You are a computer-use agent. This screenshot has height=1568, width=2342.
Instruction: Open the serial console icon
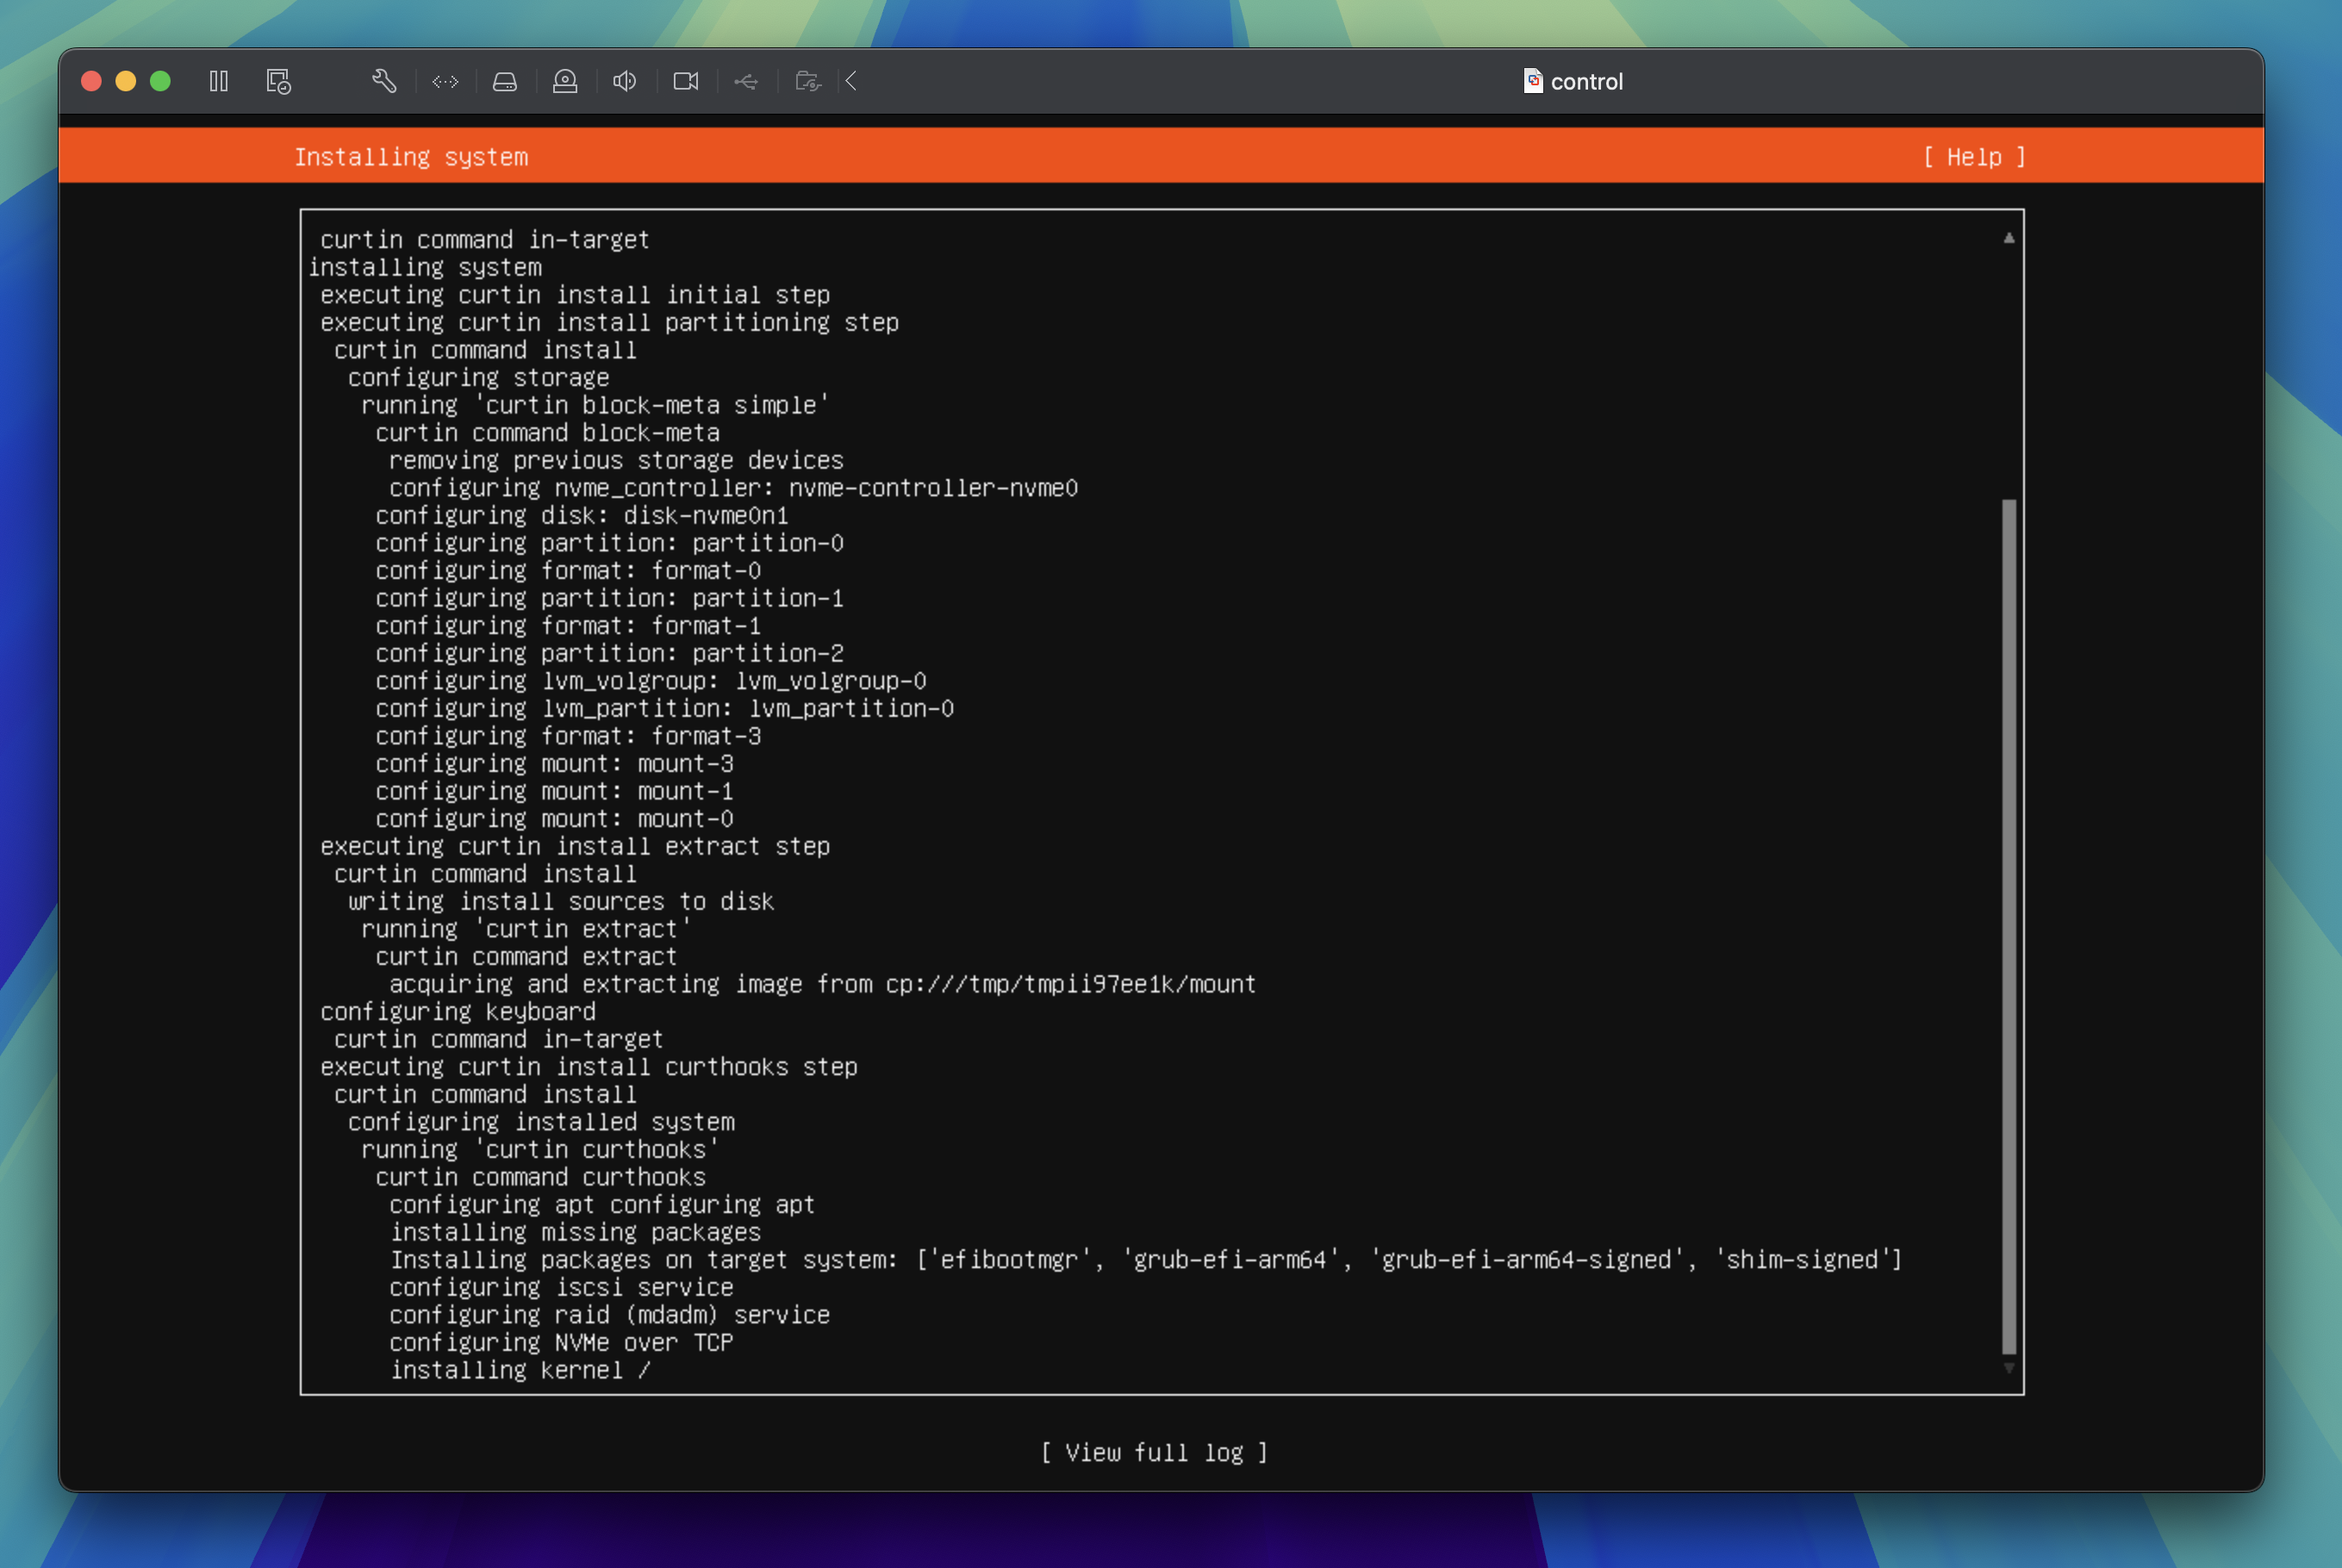pyautogui.click(x=445, y=81)
